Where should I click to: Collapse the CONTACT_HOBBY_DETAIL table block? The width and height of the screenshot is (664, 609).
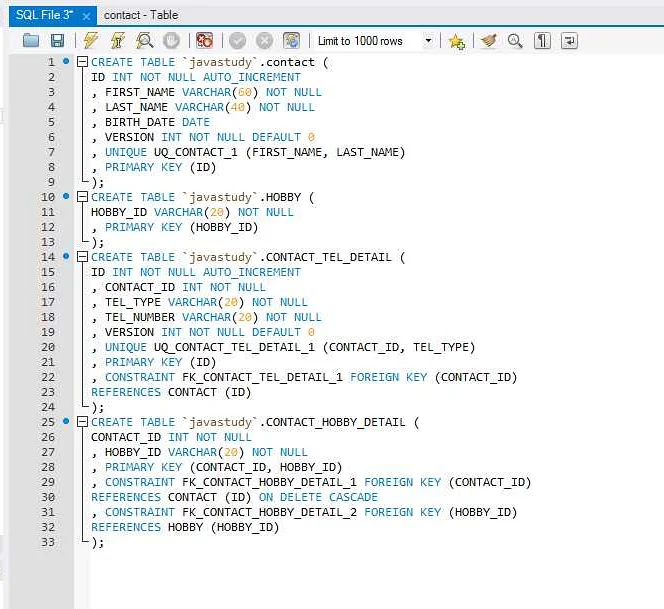coord(82,422)
